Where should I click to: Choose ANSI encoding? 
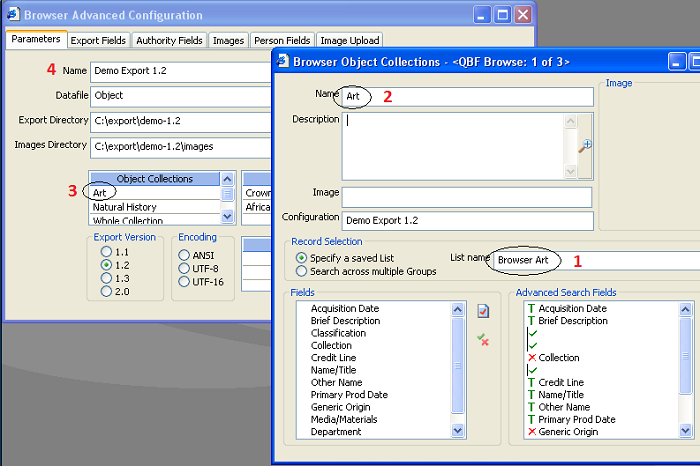184,255
